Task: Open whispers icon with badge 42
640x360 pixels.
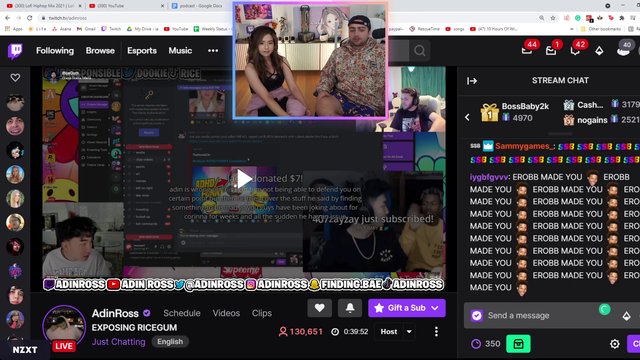Action: point(575,51)
